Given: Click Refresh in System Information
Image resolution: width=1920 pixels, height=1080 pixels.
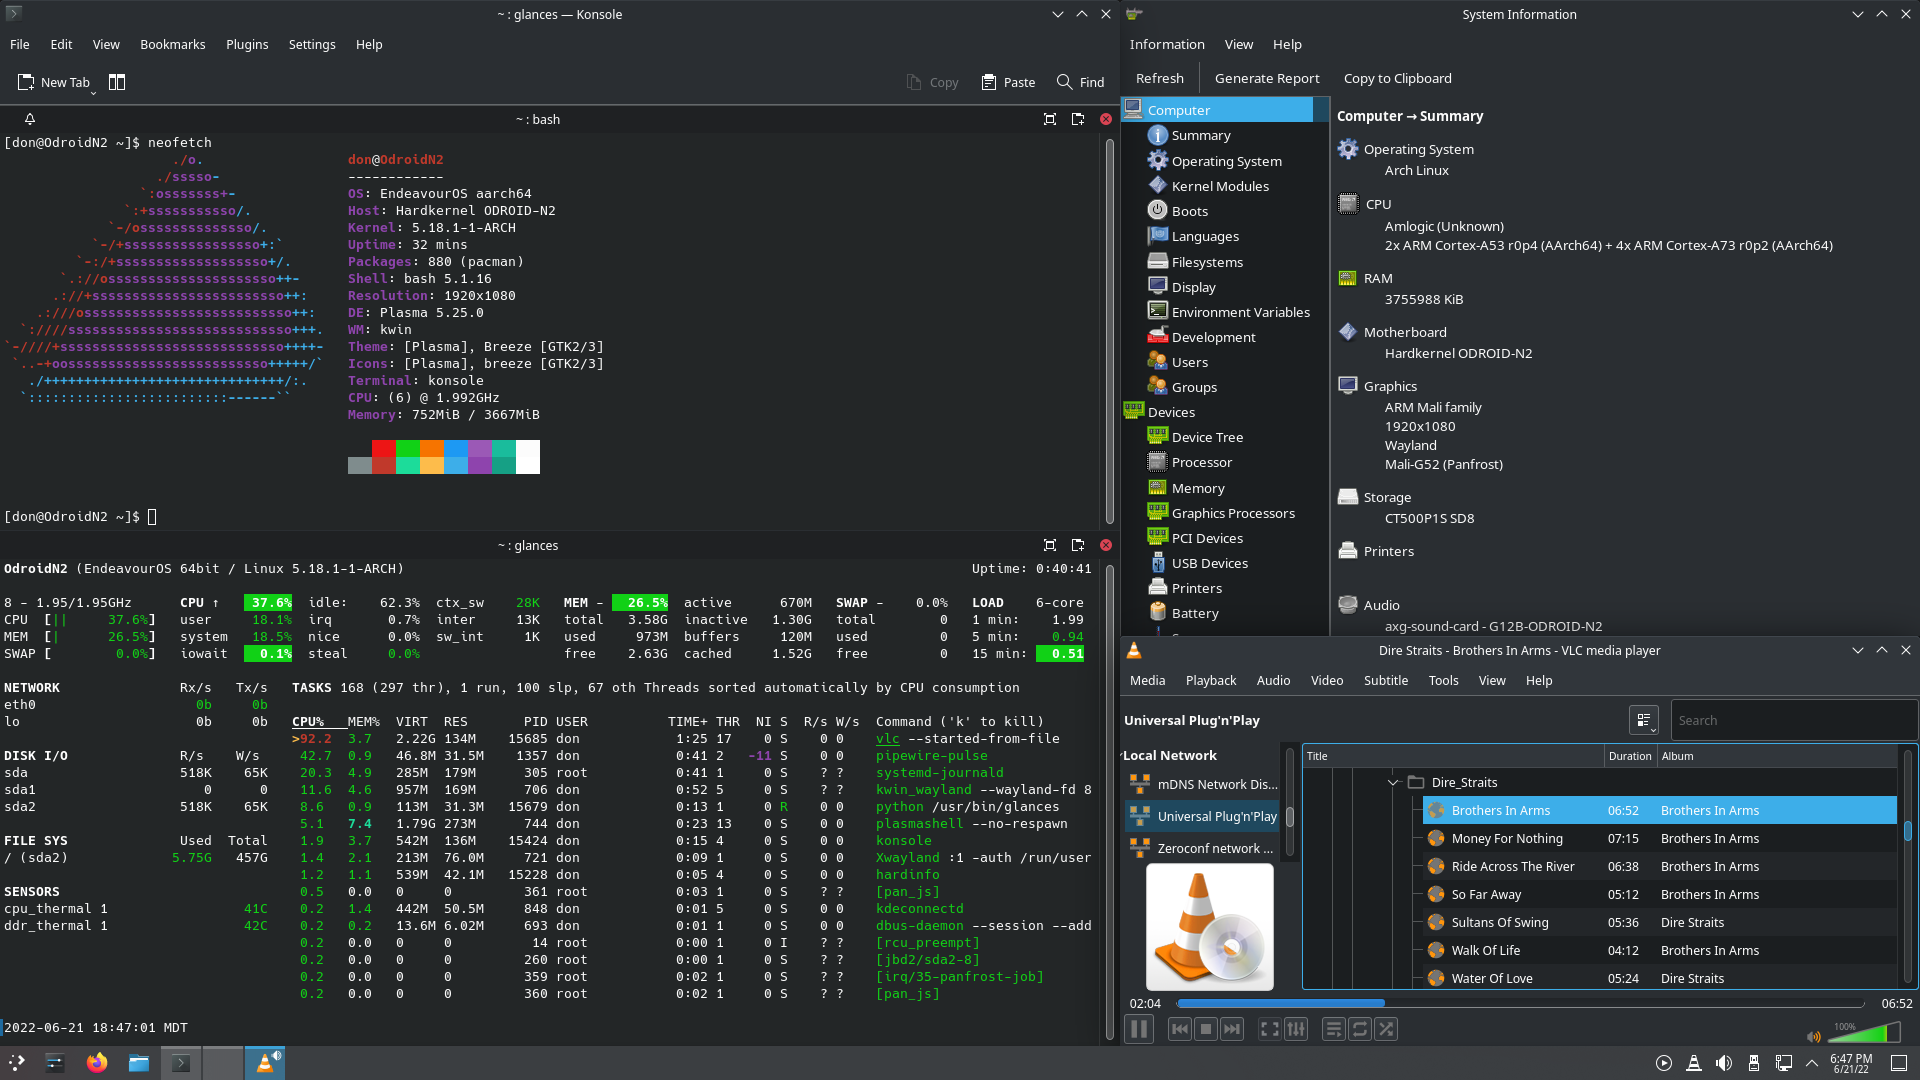Looking at the screenshot, I should tap(1160, 78).
